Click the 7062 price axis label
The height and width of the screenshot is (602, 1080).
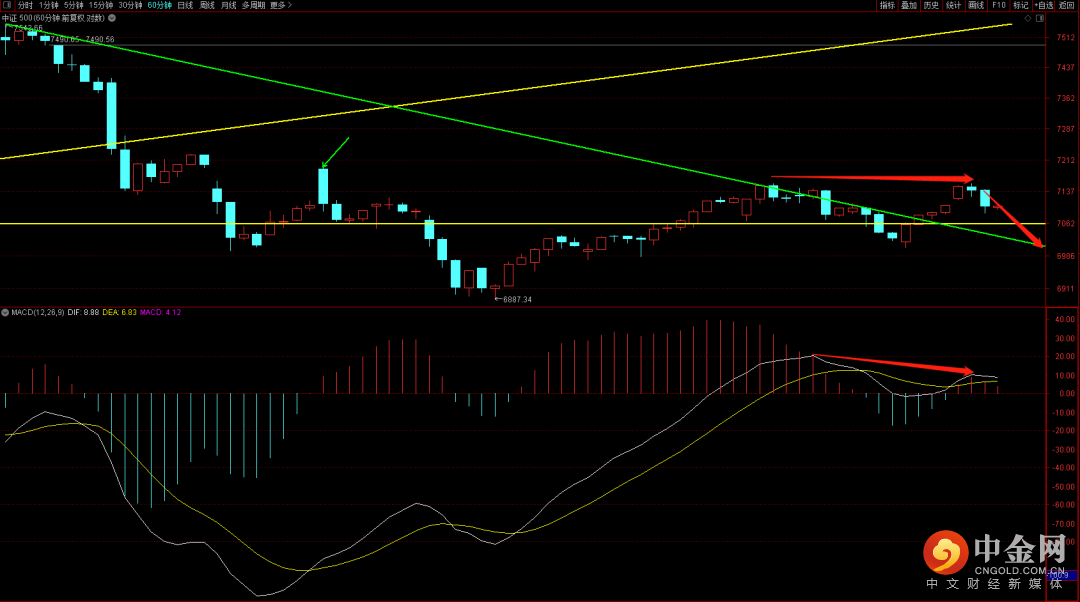coord(1066,224)
